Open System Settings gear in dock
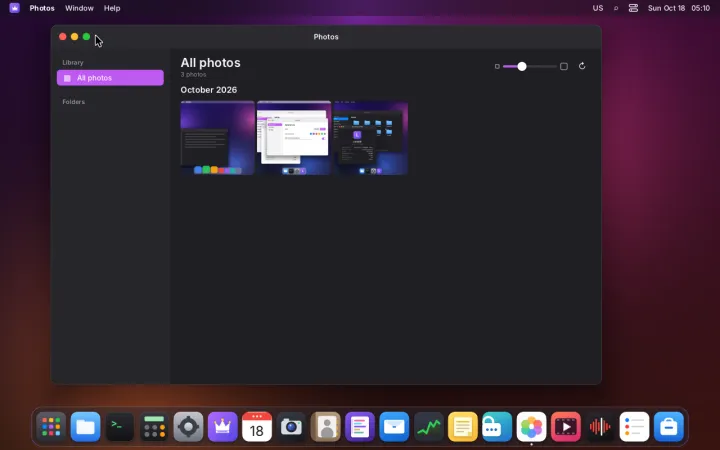The width and height of the screenshot is (720, 450). tap(188, 427)
